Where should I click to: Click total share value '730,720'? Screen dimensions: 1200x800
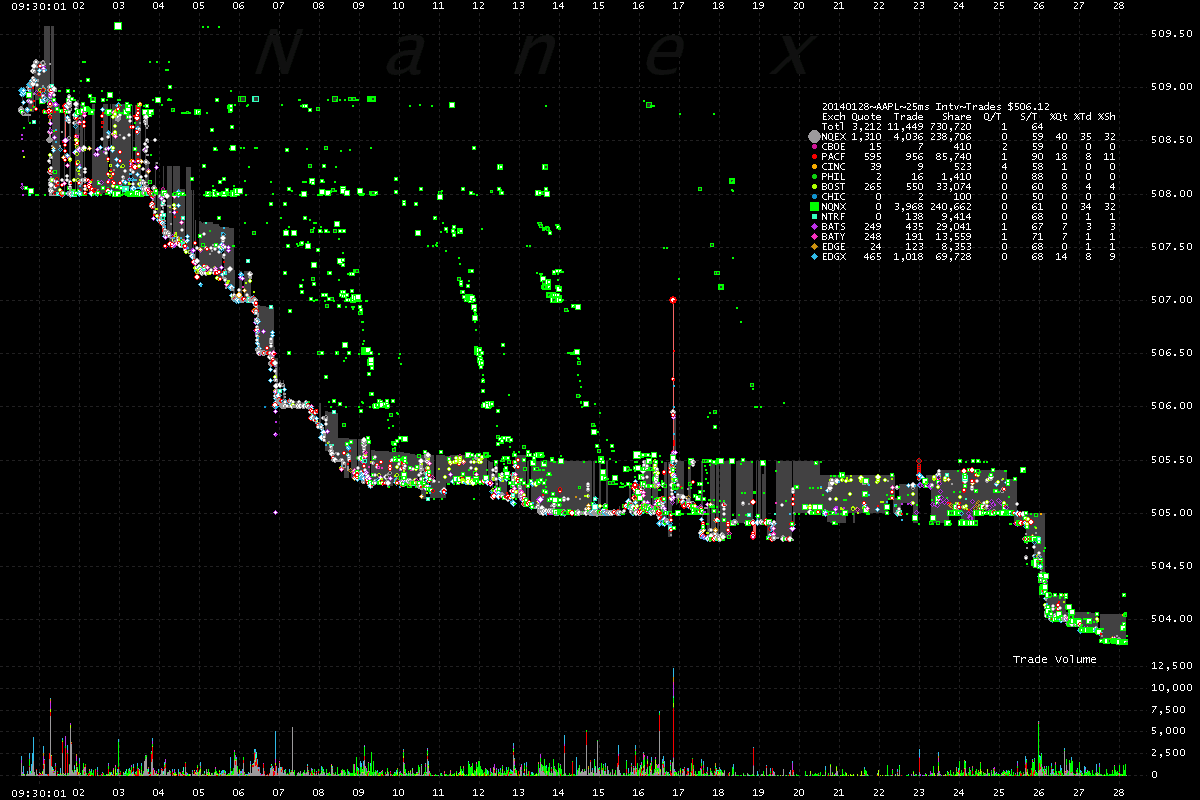(x=951, y=127)
